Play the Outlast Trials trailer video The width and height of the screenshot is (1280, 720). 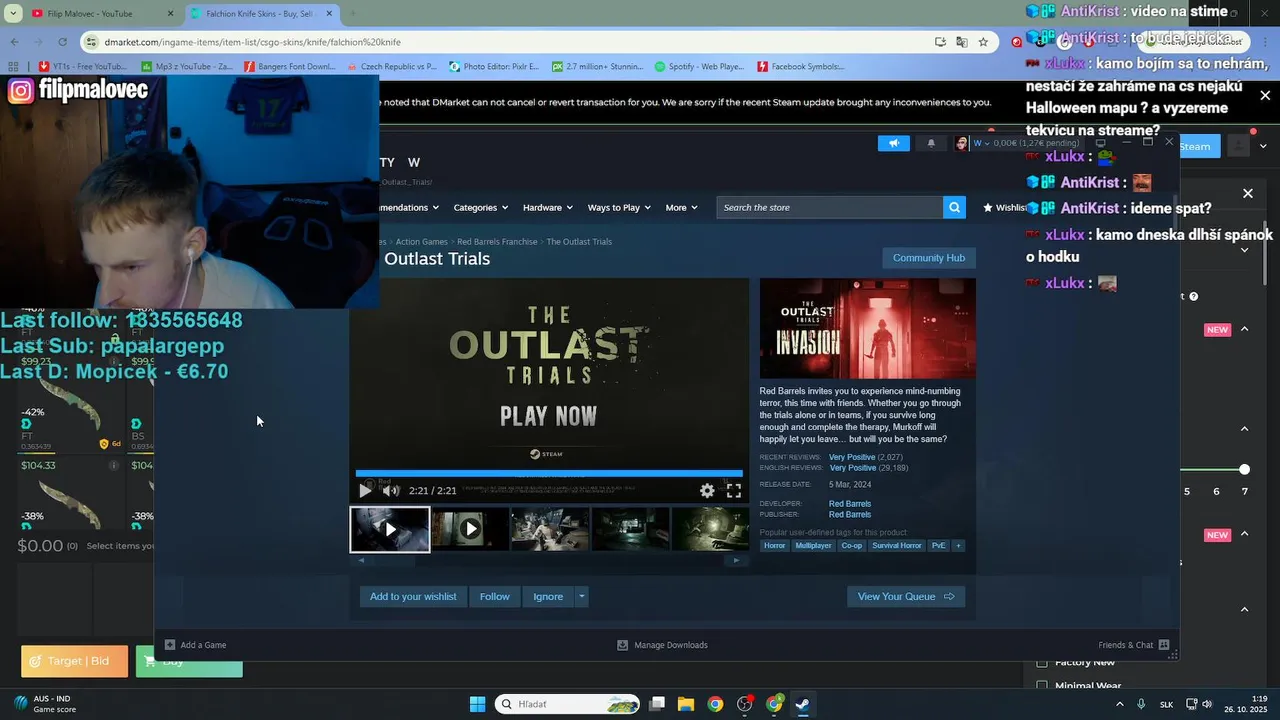tap(365, 490)
